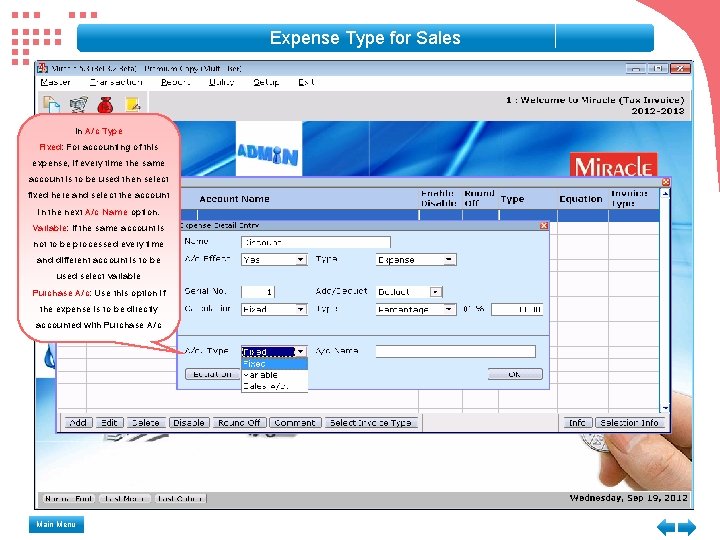Click the Main Menu button

tap(56, 524)
